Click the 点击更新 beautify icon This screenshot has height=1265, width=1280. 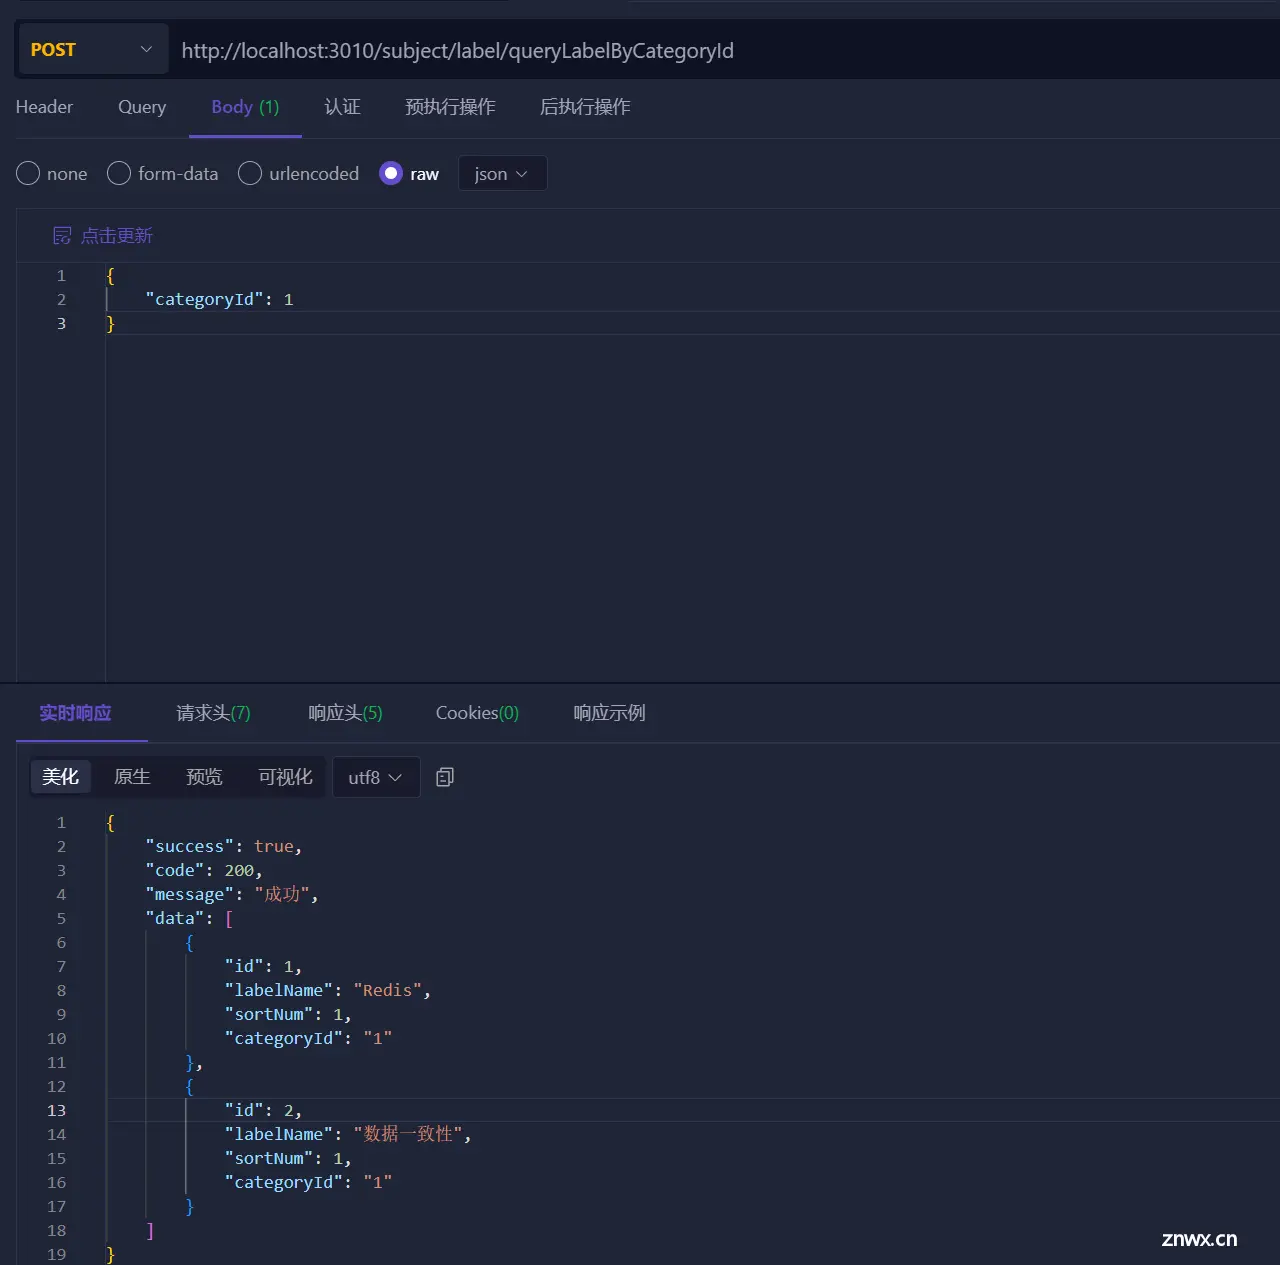click(x=62, y=236)
